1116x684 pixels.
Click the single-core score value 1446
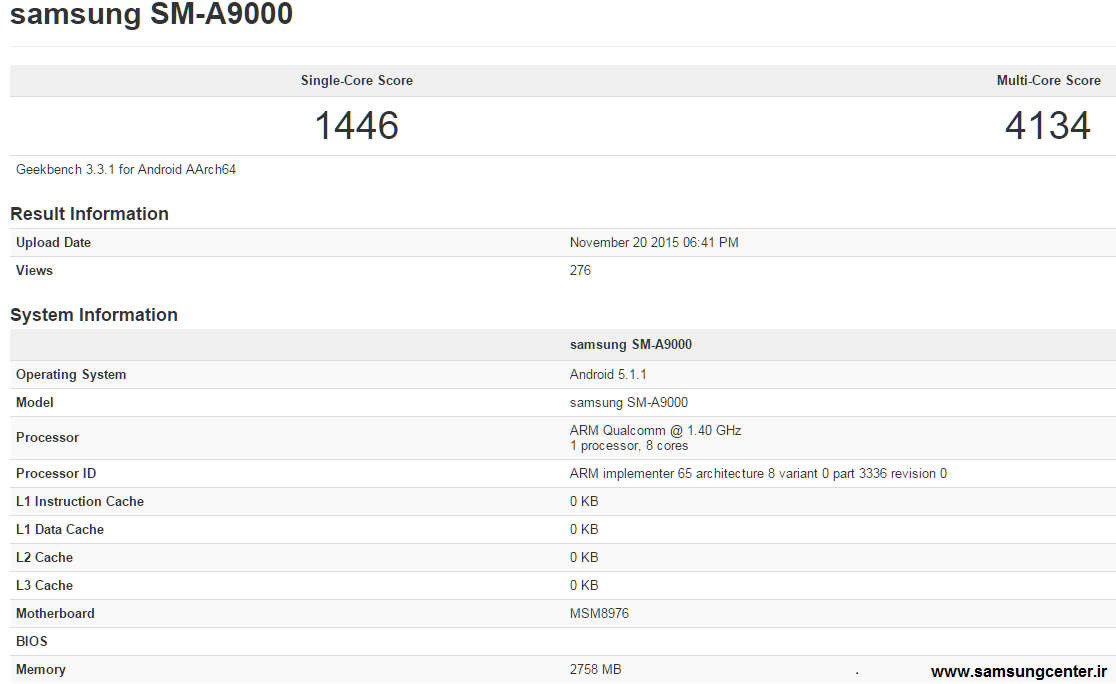click(x=357, y=125)
